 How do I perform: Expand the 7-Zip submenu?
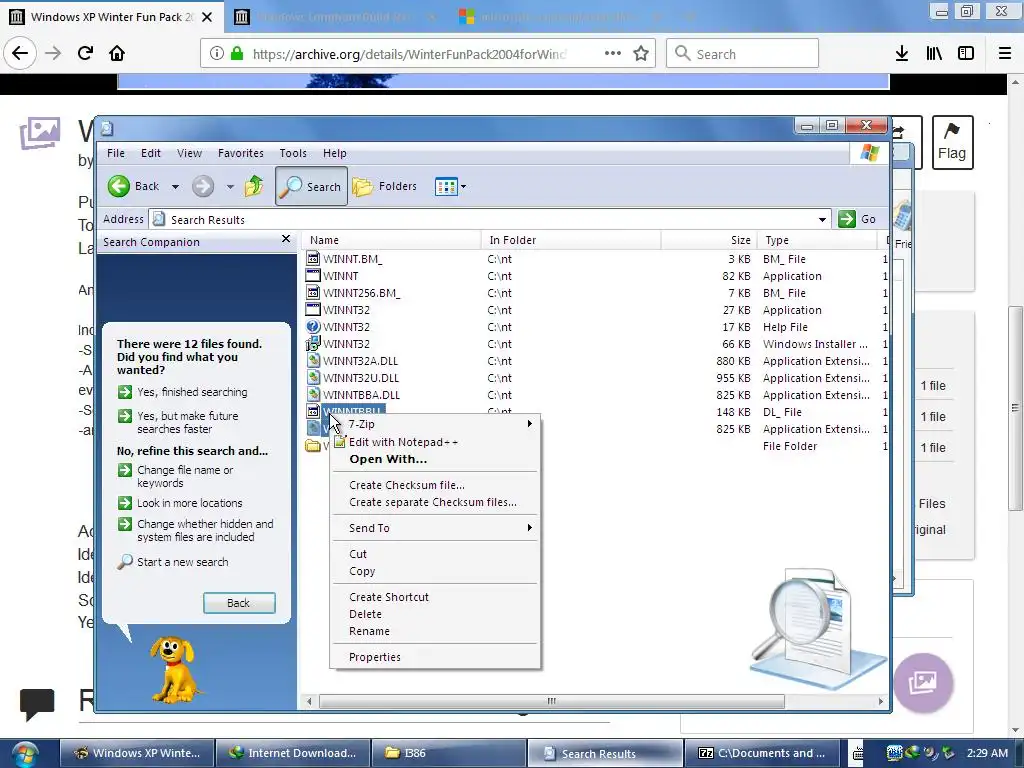click(434, 424)
